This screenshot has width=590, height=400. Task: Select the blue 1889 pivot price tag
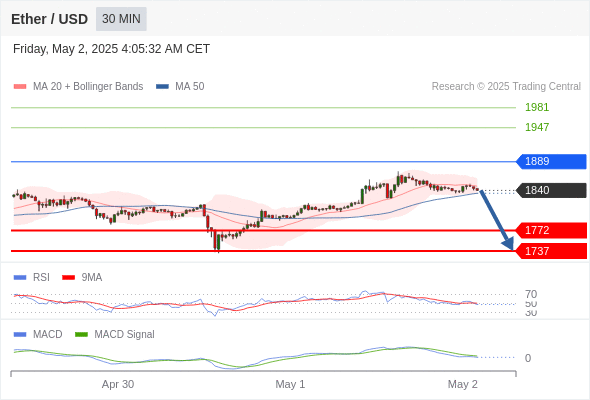551,161
